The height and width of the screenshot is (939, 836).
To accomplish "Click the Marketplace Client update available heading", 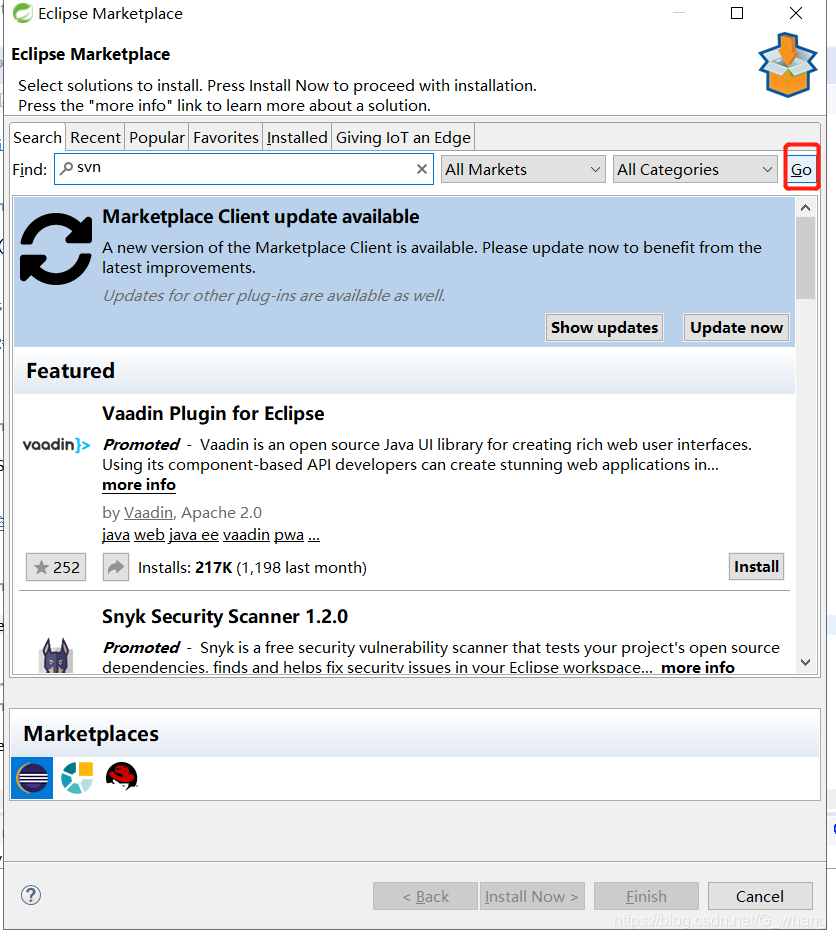I will pos(261,216).
